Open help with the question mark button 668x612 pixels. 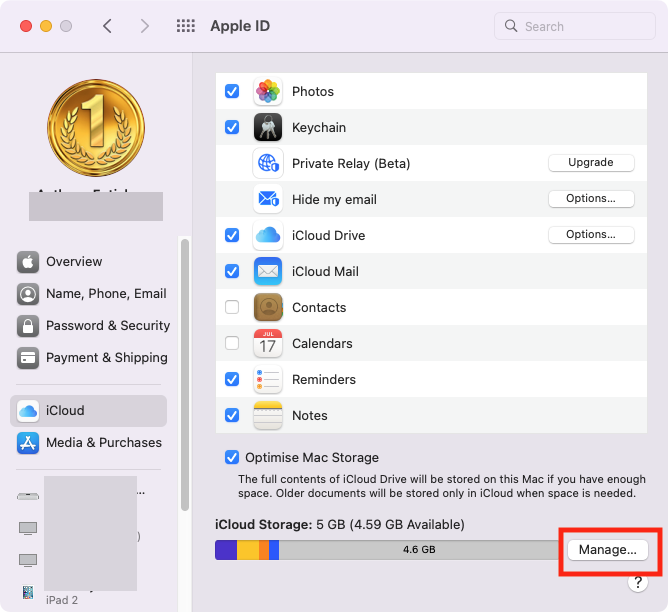pyautogui.click(x=638, y=582)
